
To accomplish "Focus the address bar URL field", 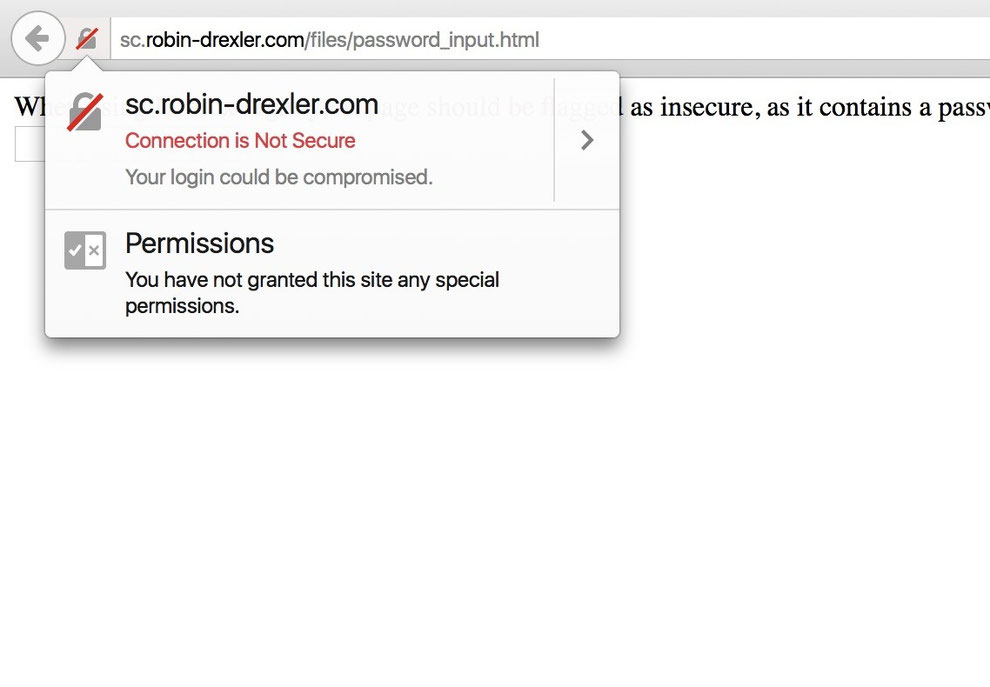I will pos(700,41).
